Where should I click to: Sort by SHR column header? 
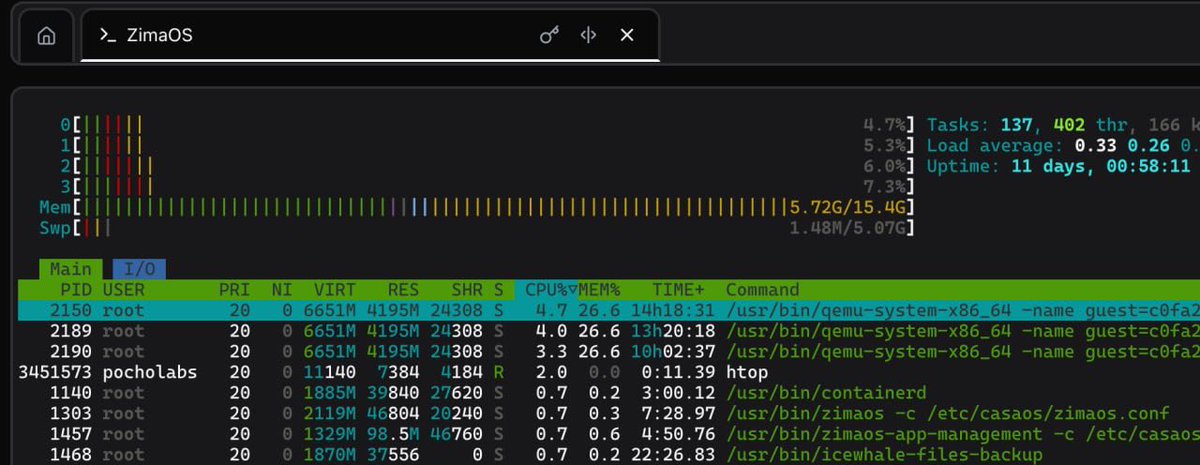point(465,289)
